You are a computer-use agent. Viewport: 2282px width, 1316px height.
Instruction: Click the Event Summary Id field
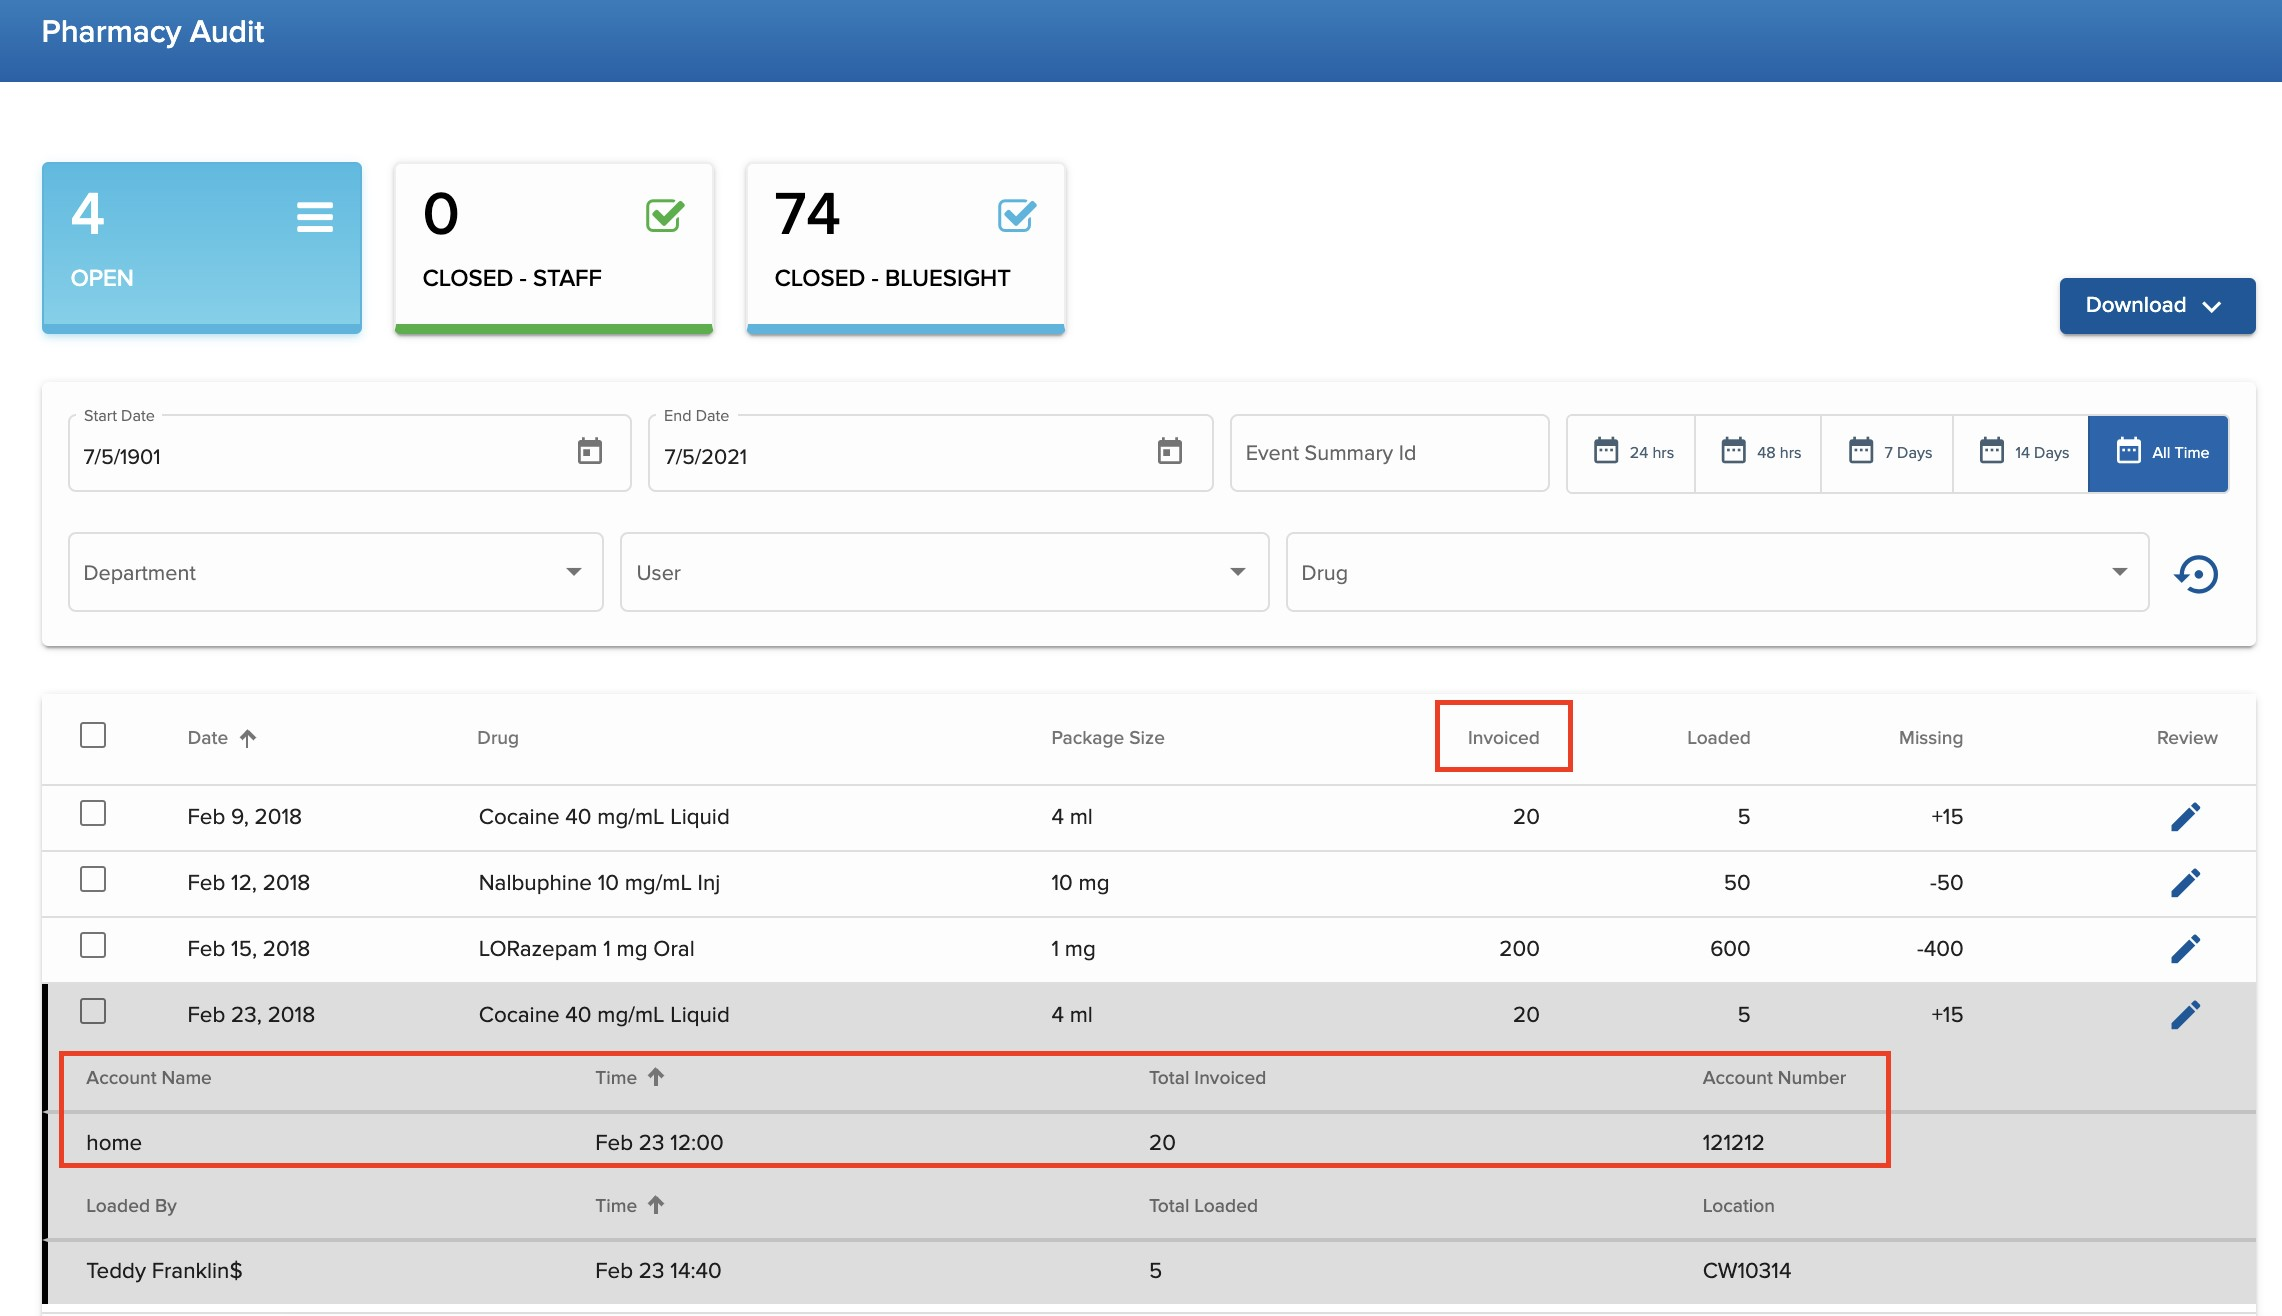[x=1388, y=453]
